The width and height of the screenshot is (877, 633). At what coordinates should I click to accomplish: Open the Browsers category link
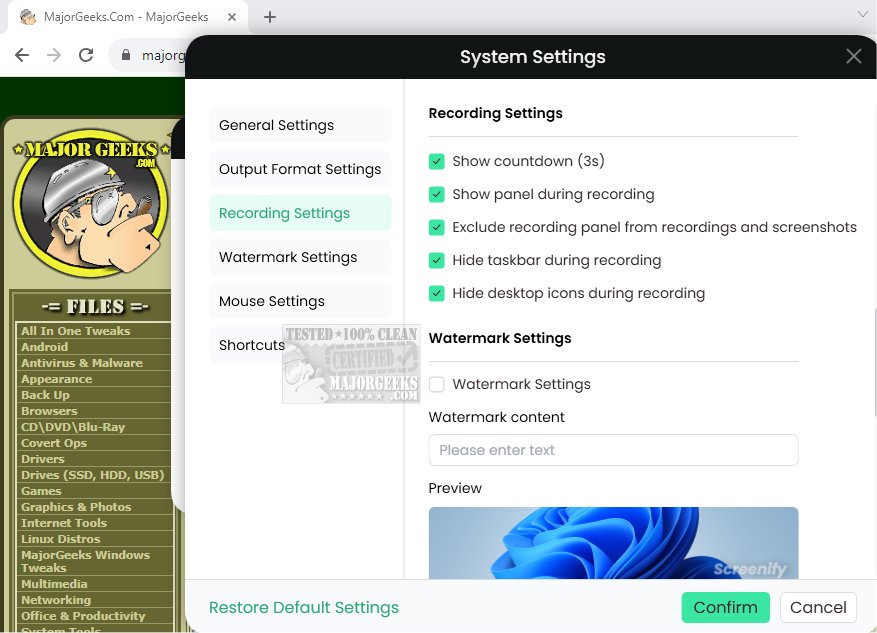pos(49,411)
